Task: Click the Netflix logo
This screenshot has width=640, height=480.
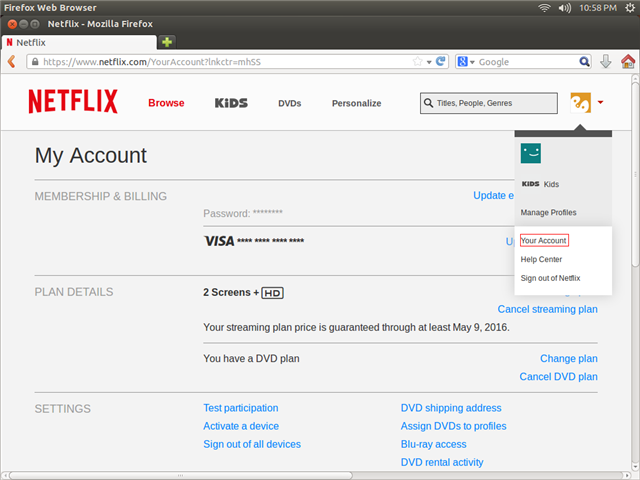Action: [73, 101]
